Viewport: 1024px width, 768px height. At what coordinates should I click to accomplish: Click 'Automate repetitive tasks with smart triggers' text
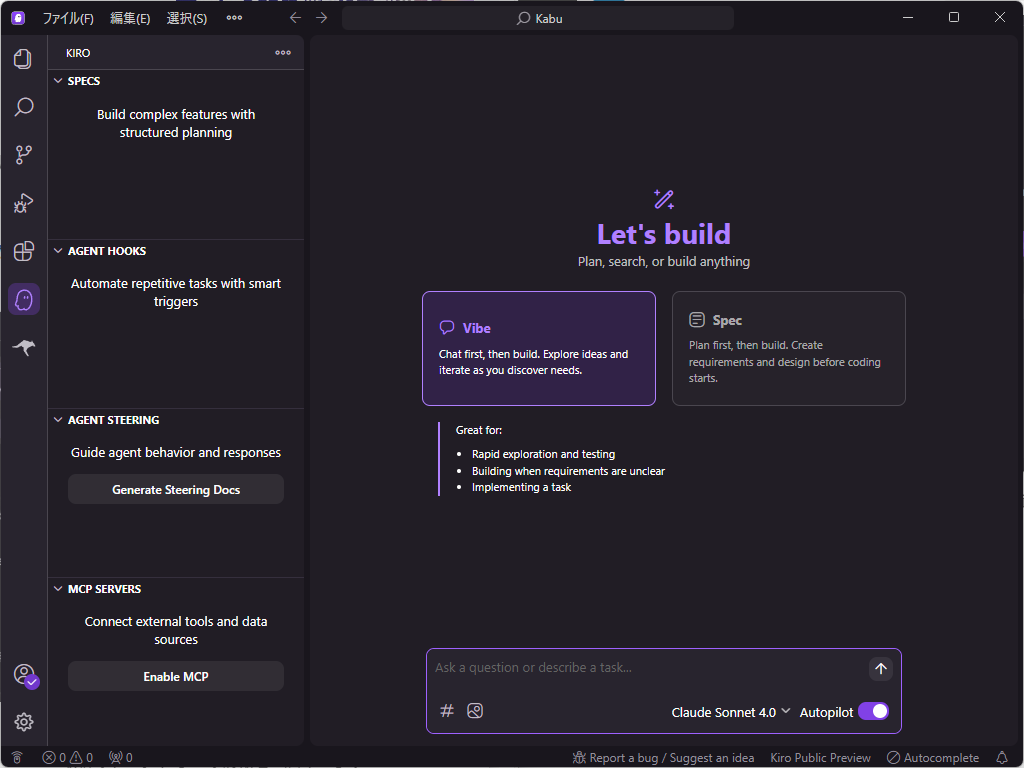tap(176, 293)
